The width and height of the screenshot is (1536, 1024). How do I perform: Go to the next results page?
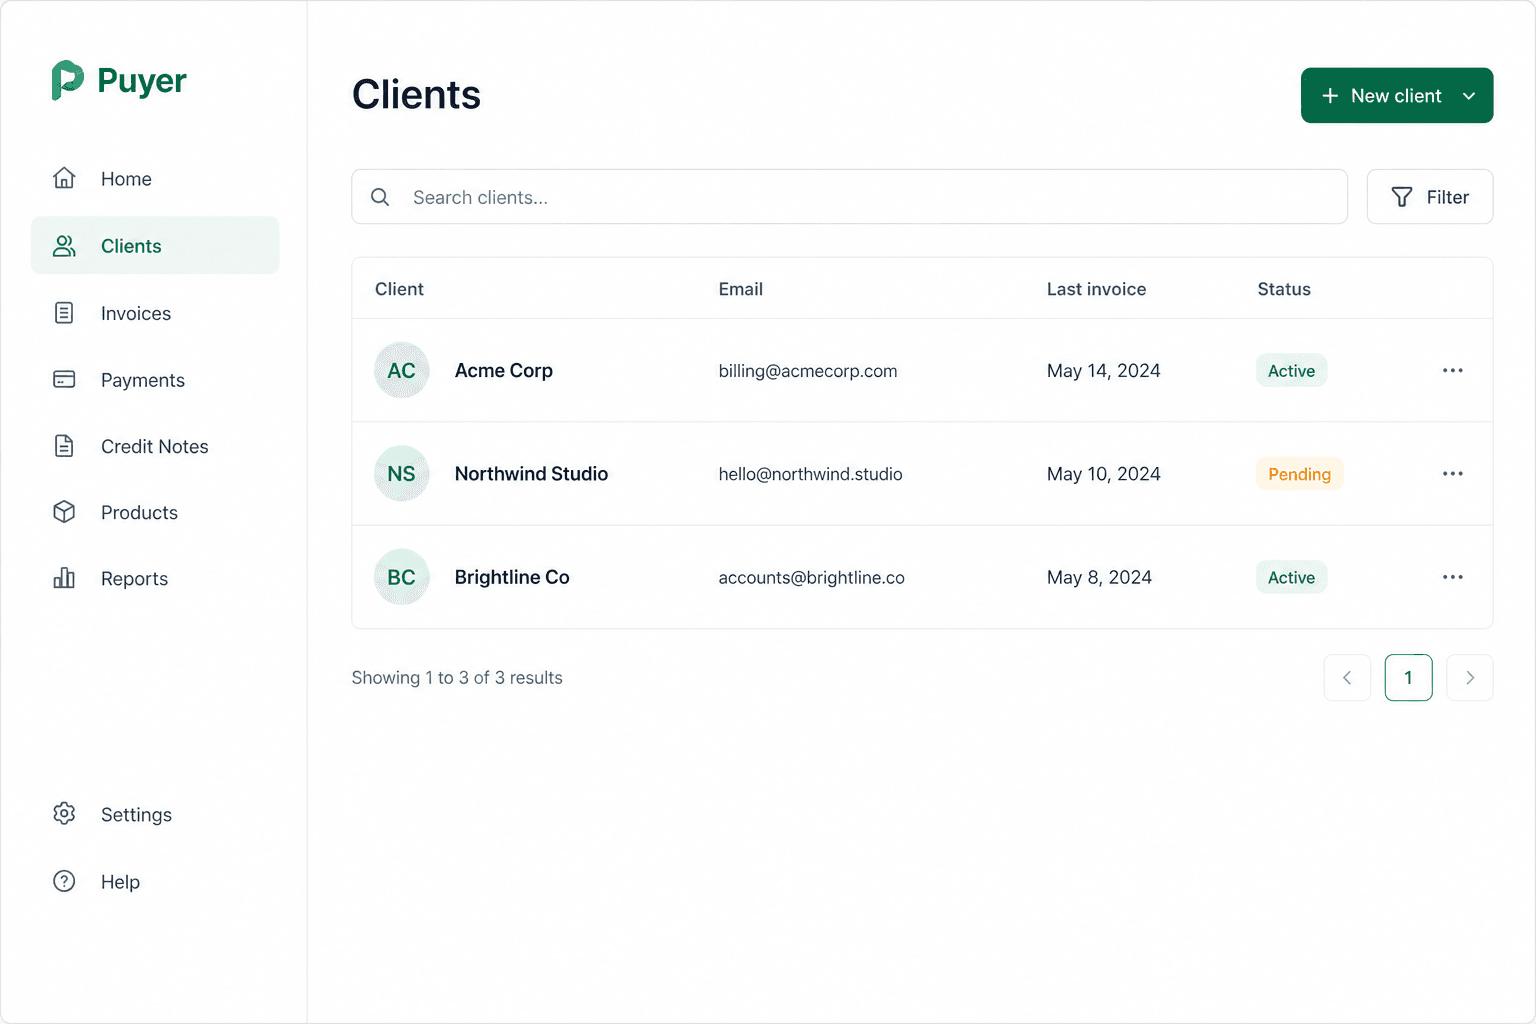pyautogui.click(x=1470, y=678)
